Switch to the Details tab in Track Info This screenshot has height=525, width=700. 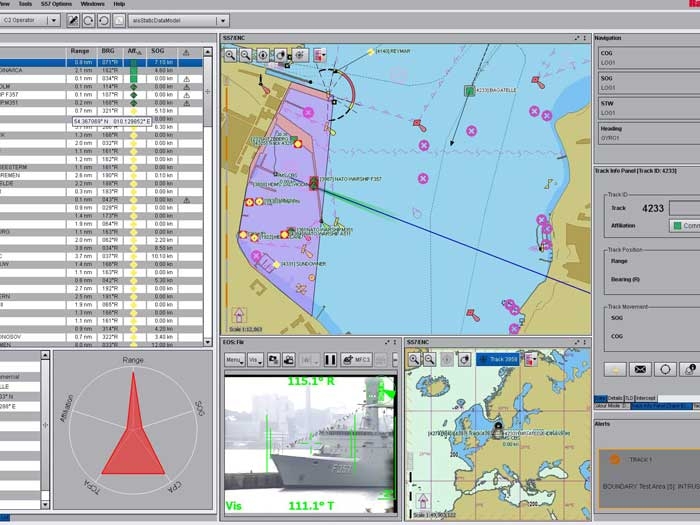click(615, 398)
